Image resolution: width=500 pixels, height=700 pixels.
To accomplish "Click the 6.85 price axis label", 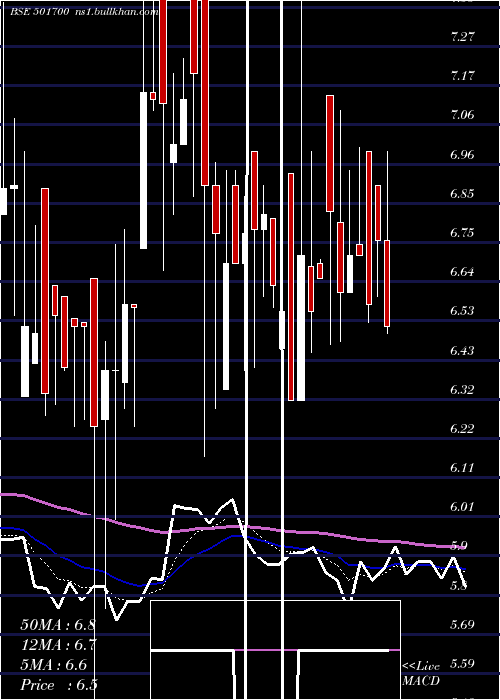I will (462, 194).
